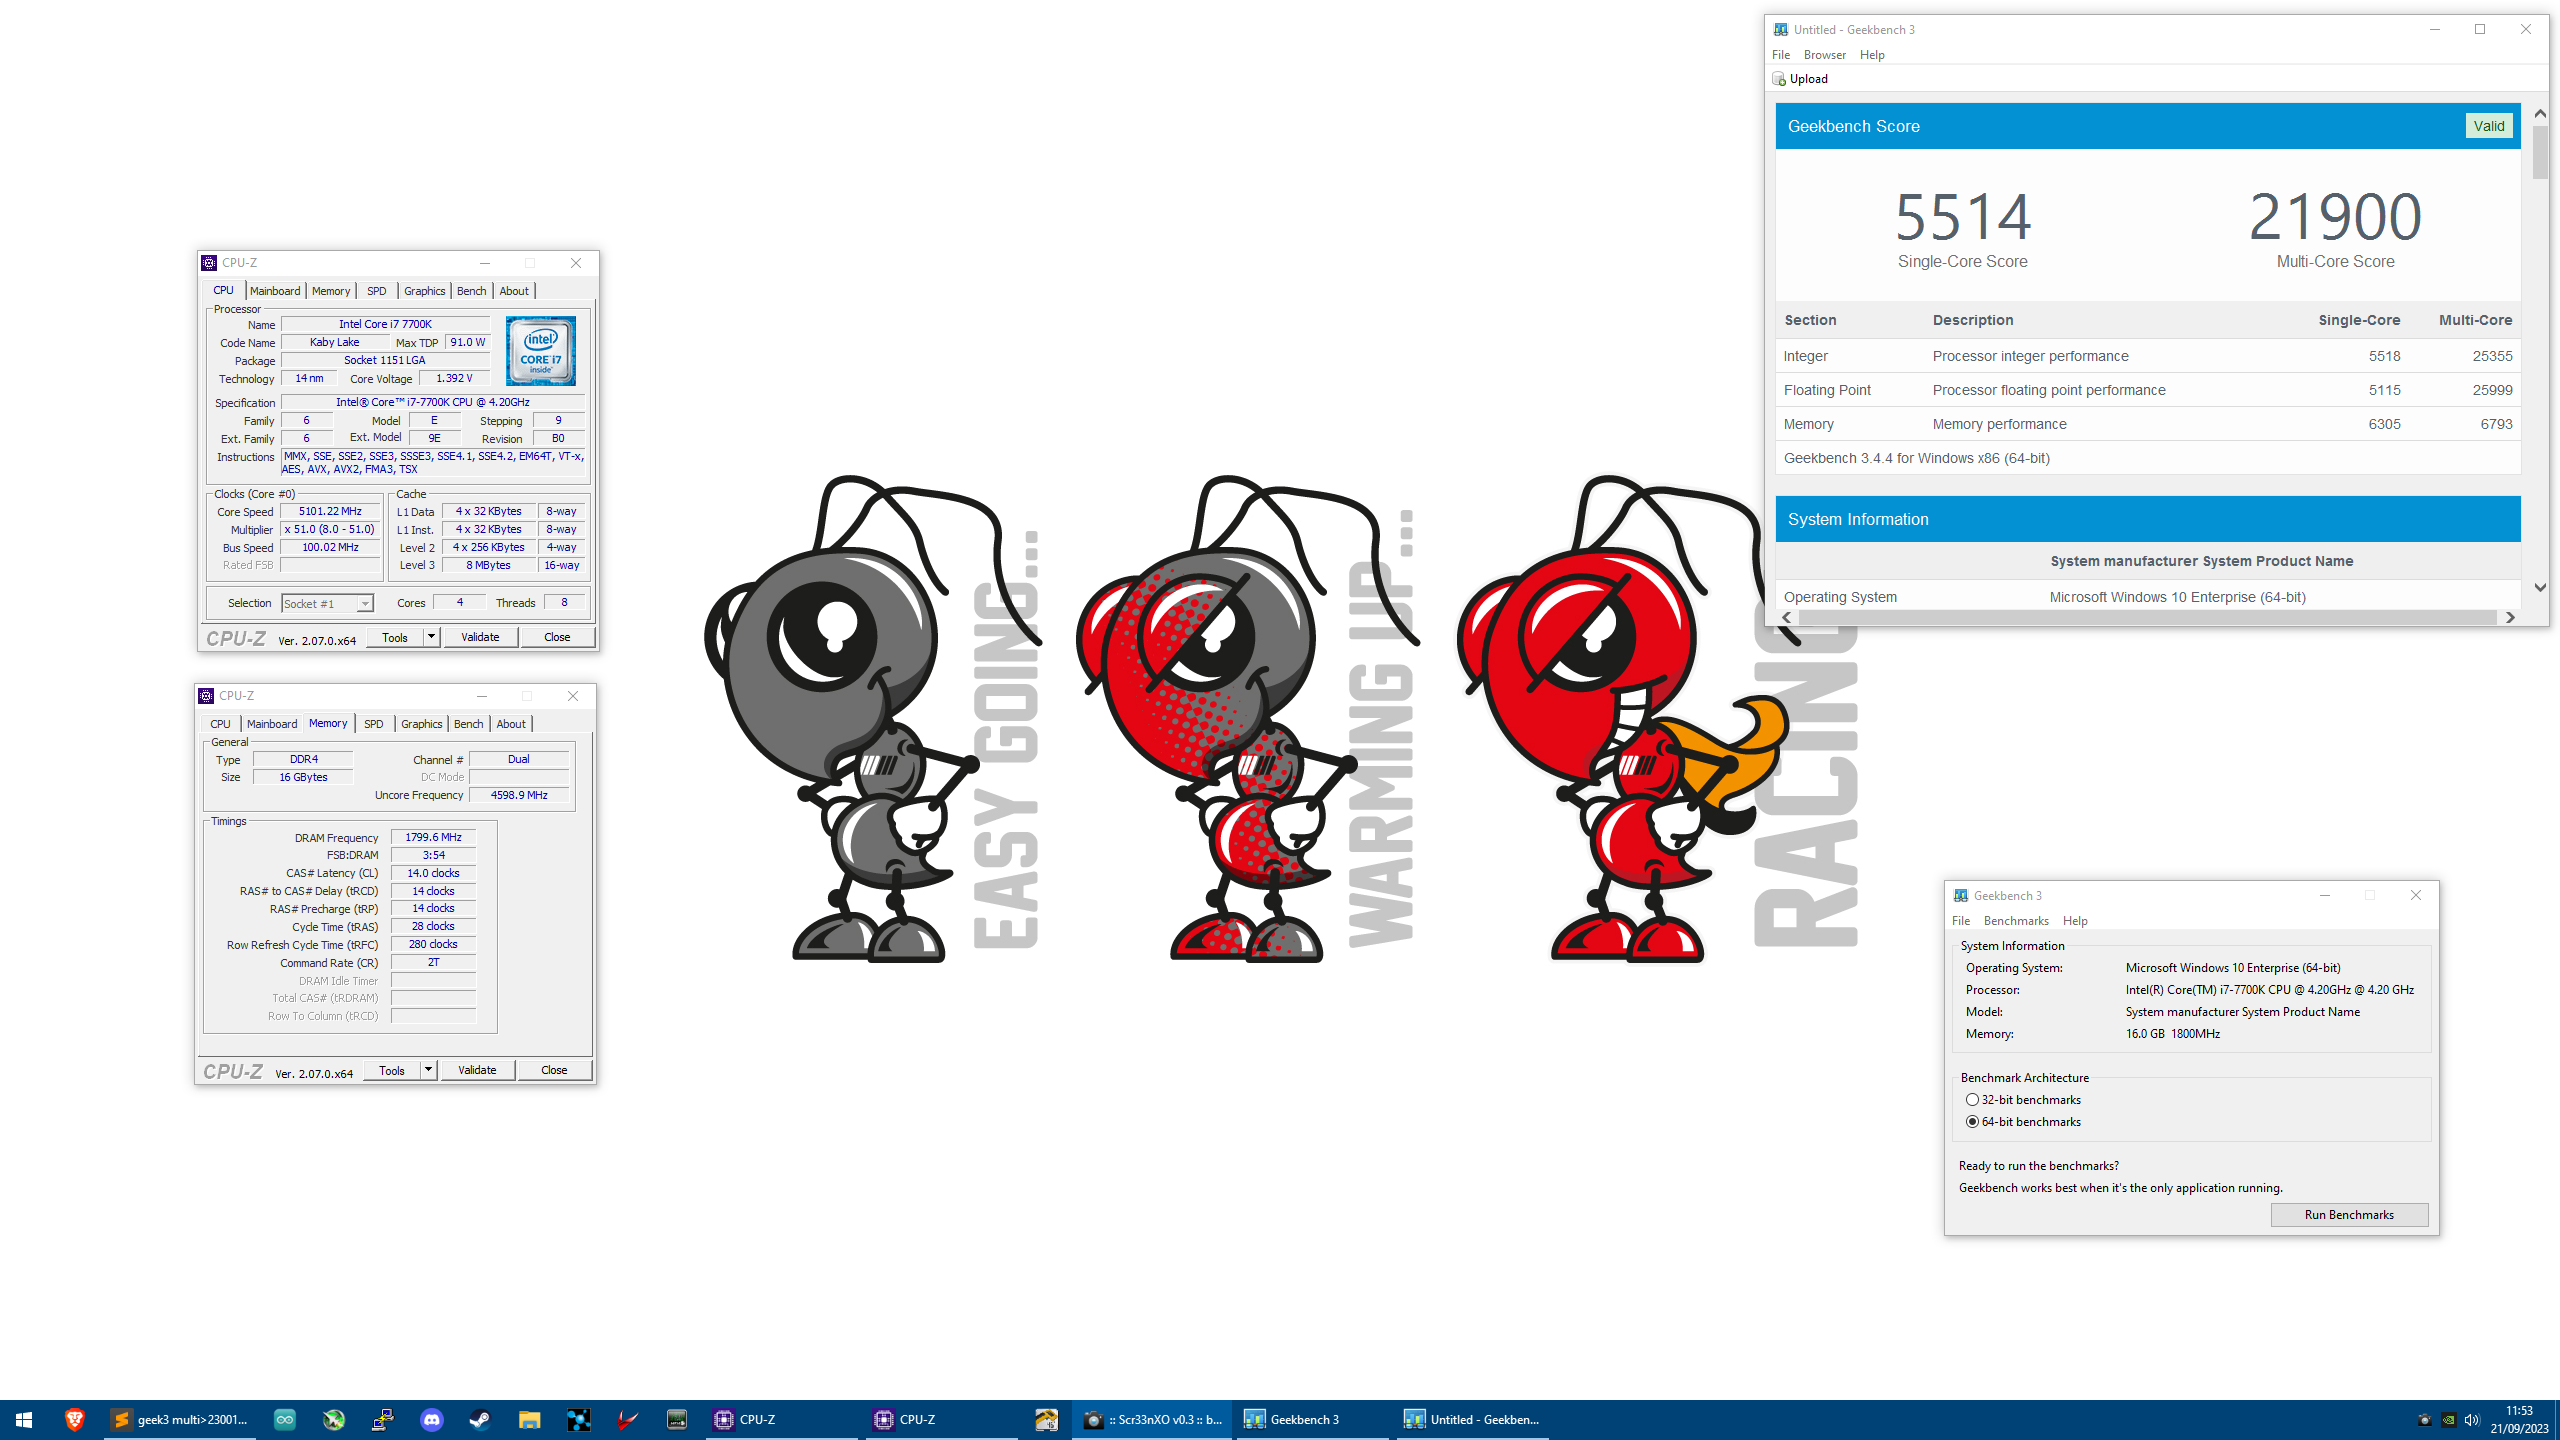Expand the Tools dropdown arrow in the CPU-Z window showing the Memory tab

click(428, 1070)
